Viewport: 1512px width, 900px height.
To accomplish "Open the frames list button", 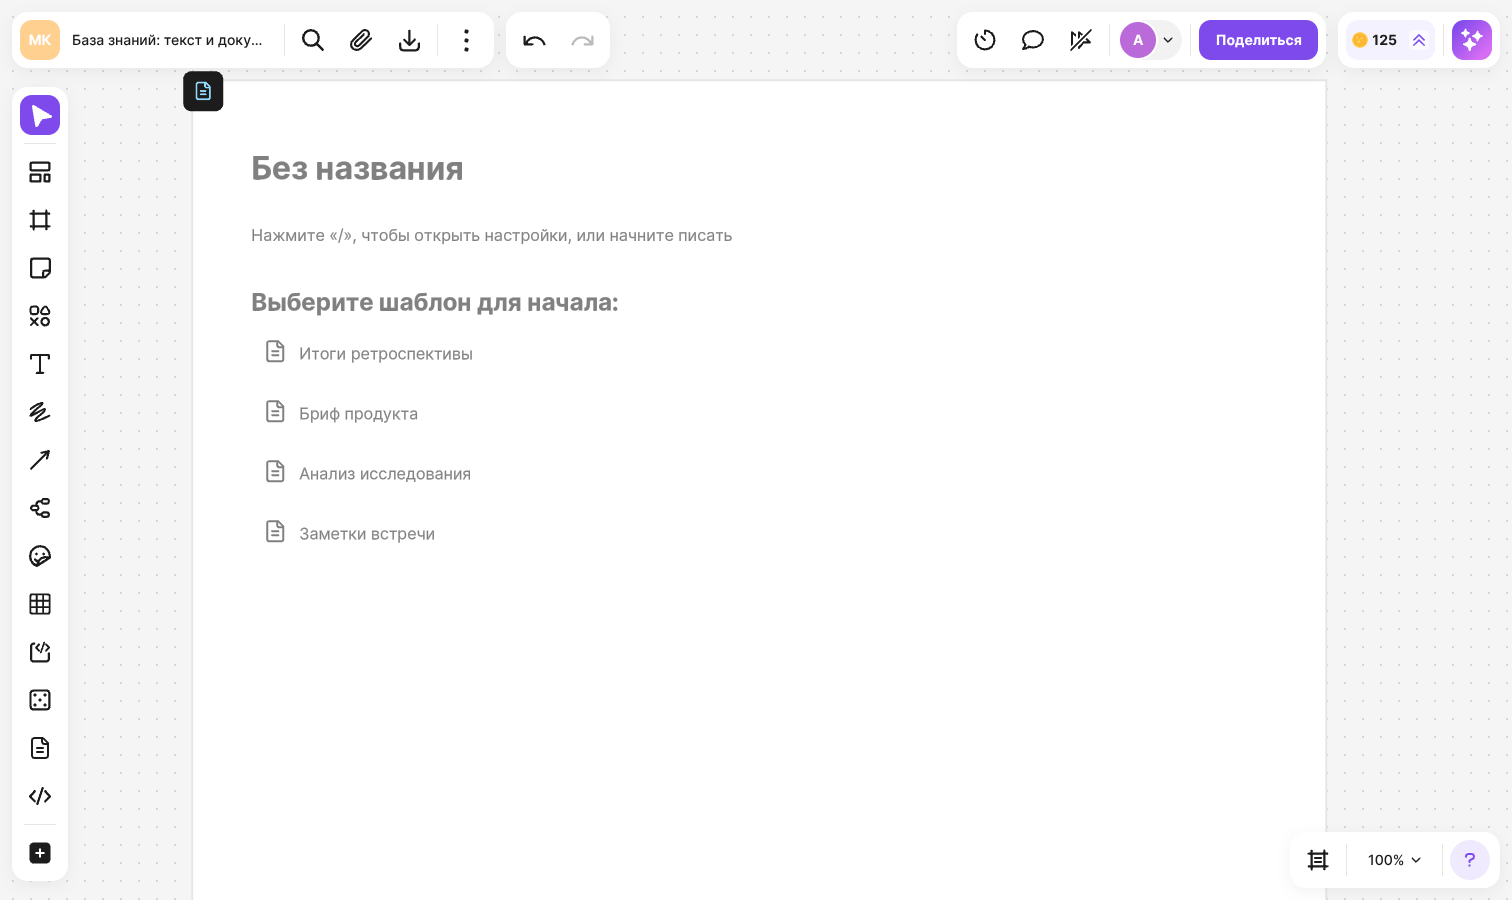I will pos(1318,860).
